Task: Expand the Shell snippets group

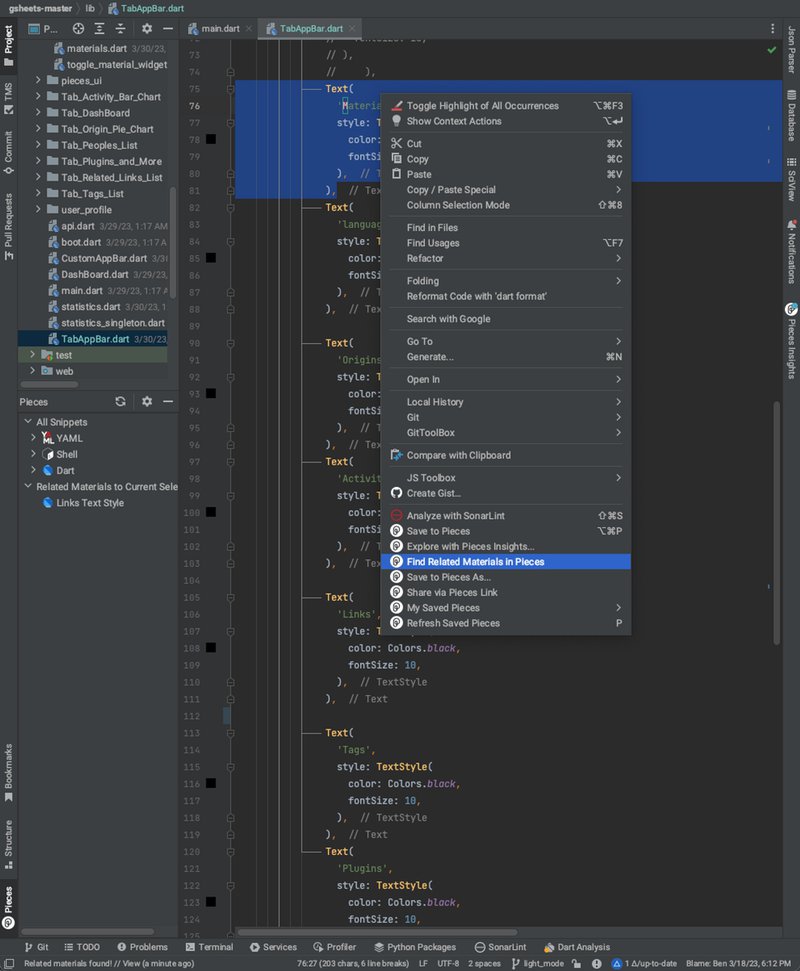Action: click(x=33, y=455)
